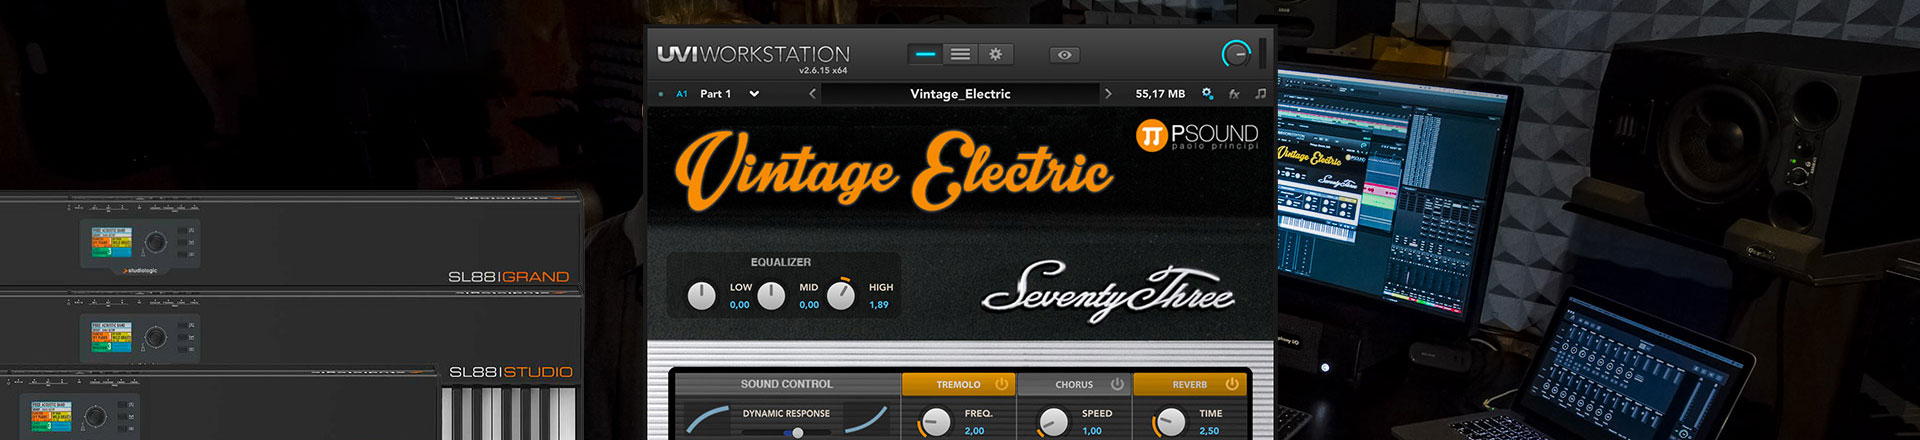The width and height of the screenshot is (1920, 440).
Task: Click the TIME value 2,50
Action: pos(1209,431)
